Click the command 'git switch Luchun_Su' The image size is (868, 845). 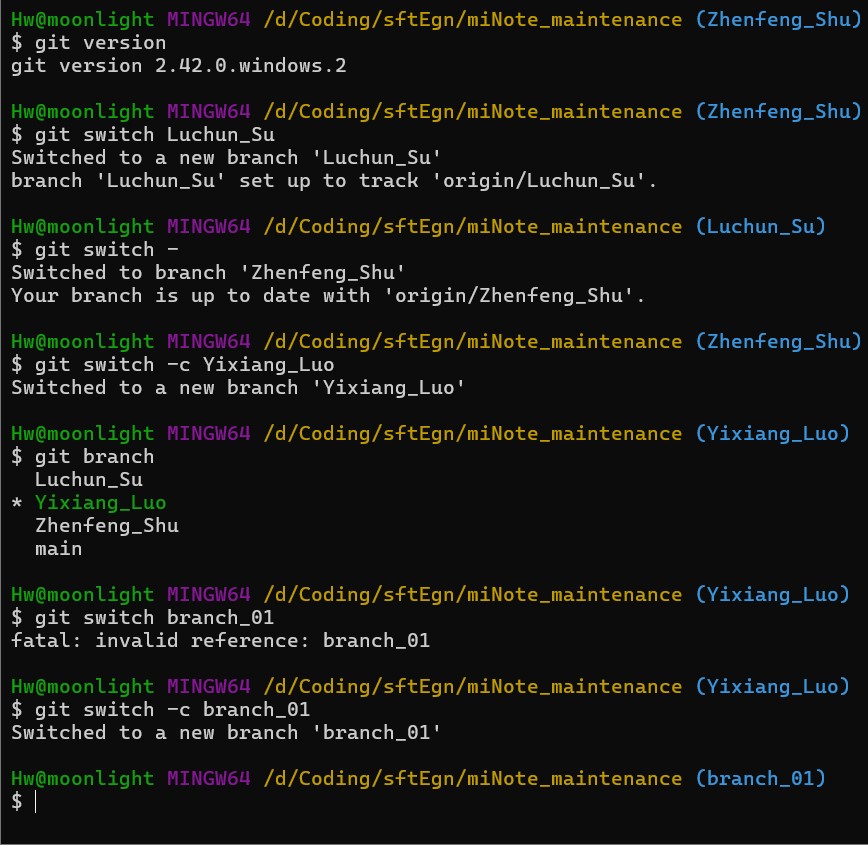[143, 135]
